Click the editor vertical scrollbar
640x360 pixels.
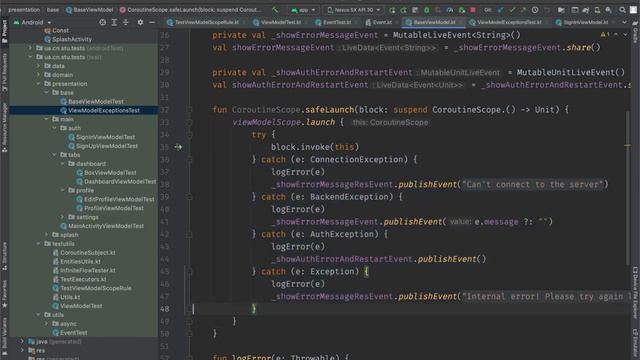(627, 188)
